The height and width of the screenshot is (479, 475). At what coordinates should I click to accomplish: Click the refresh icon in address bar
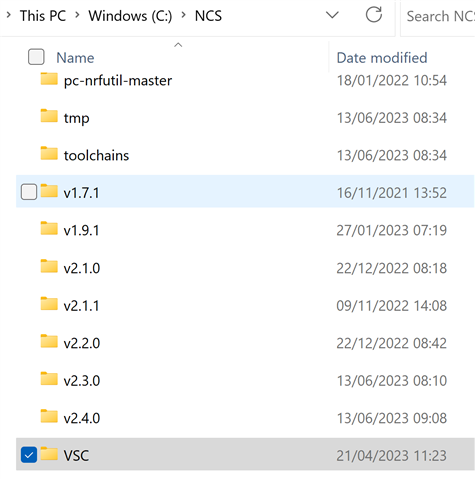point(374,15)
